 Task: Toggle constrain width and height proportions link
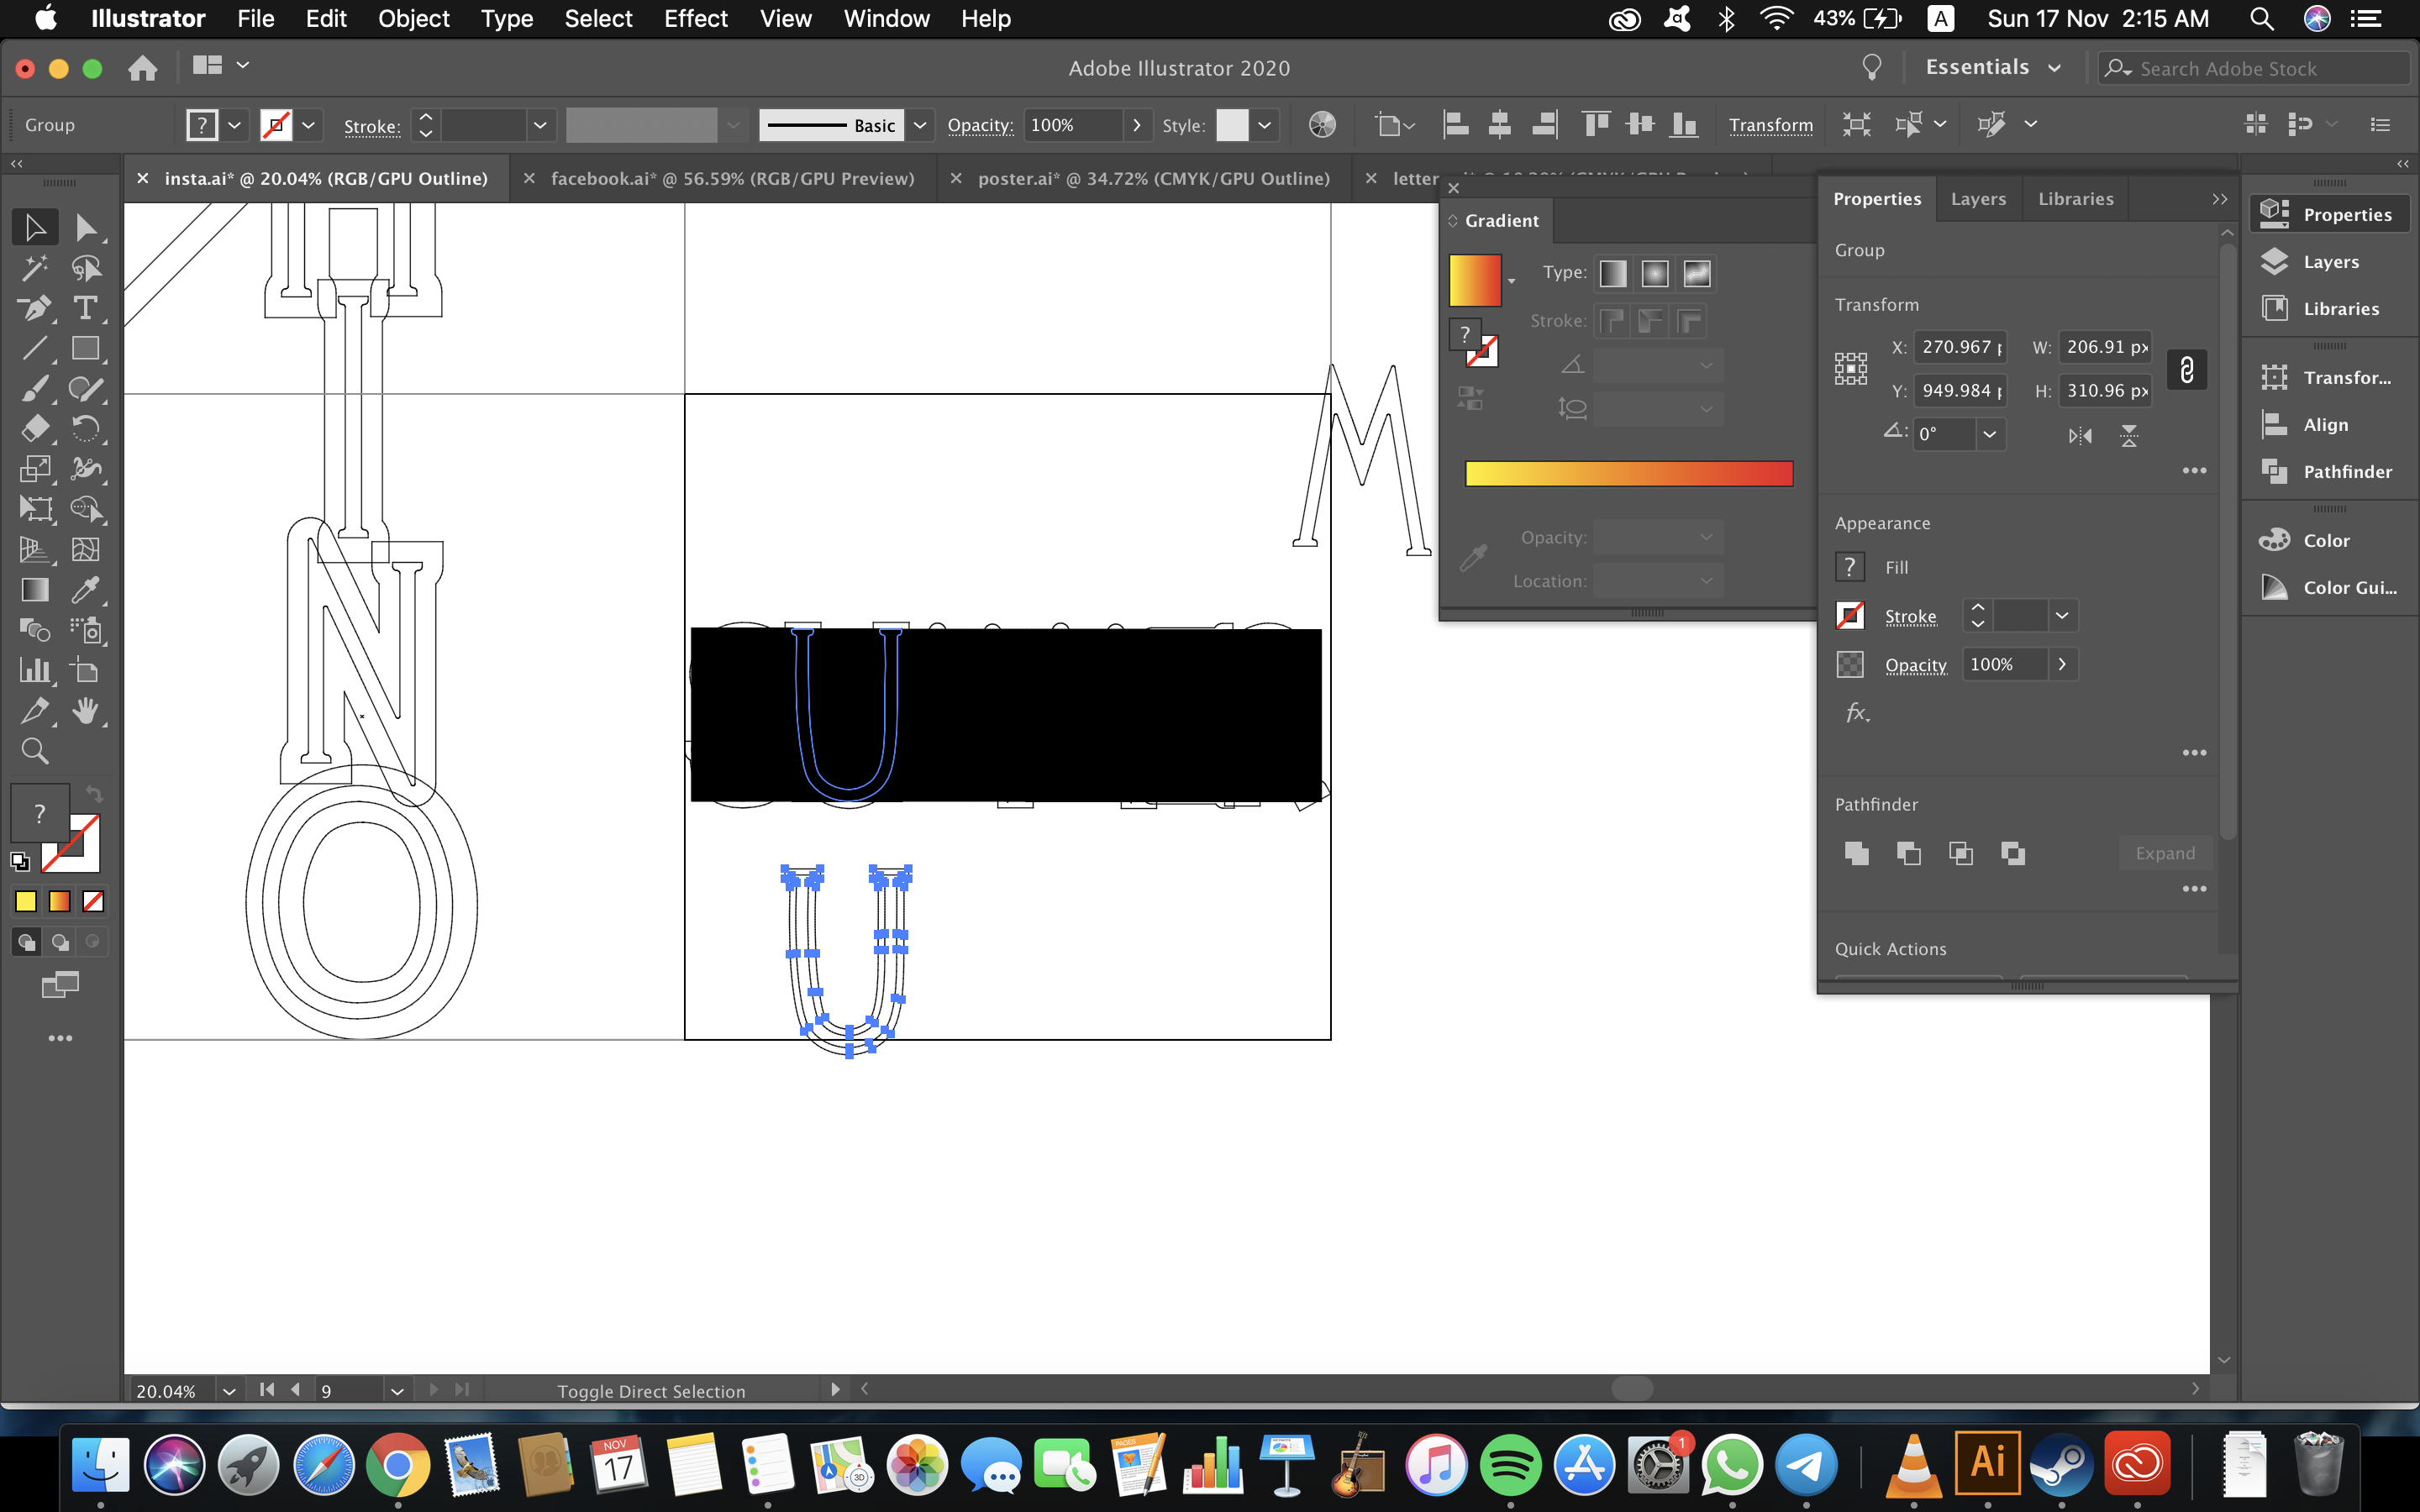[x=2186, y=369]
